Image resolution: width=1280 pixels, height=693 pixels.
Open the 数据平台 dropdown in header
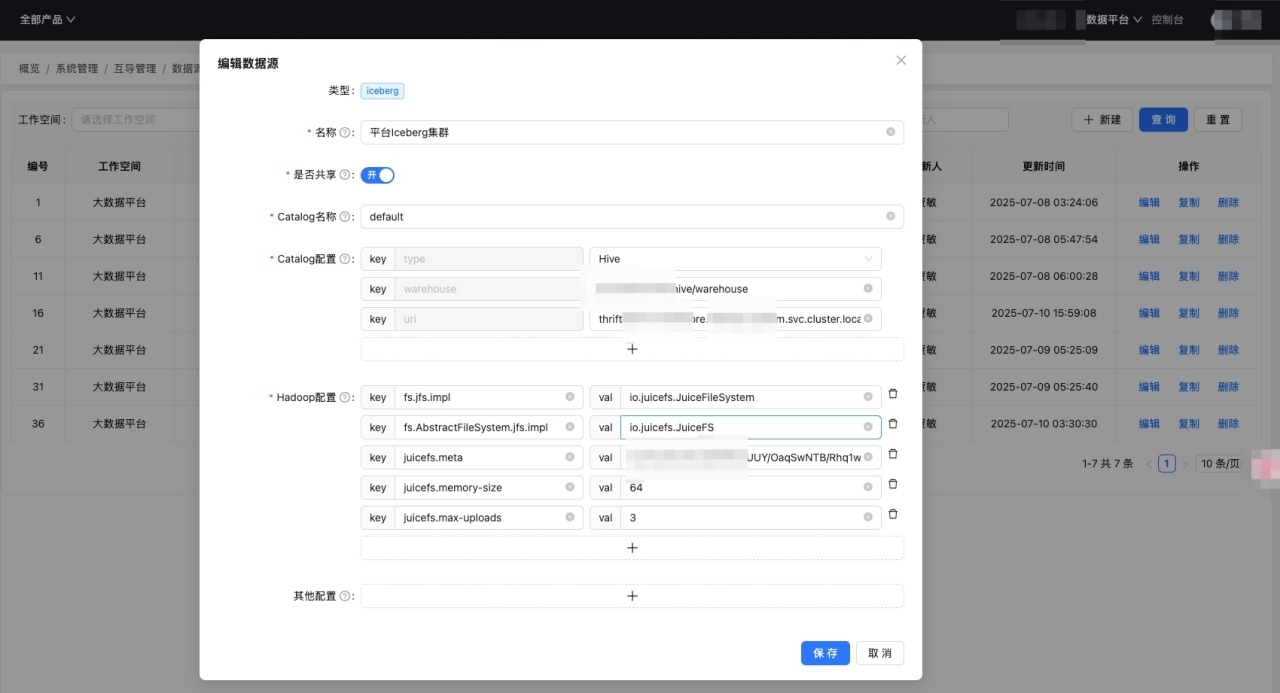point(1113,19)
